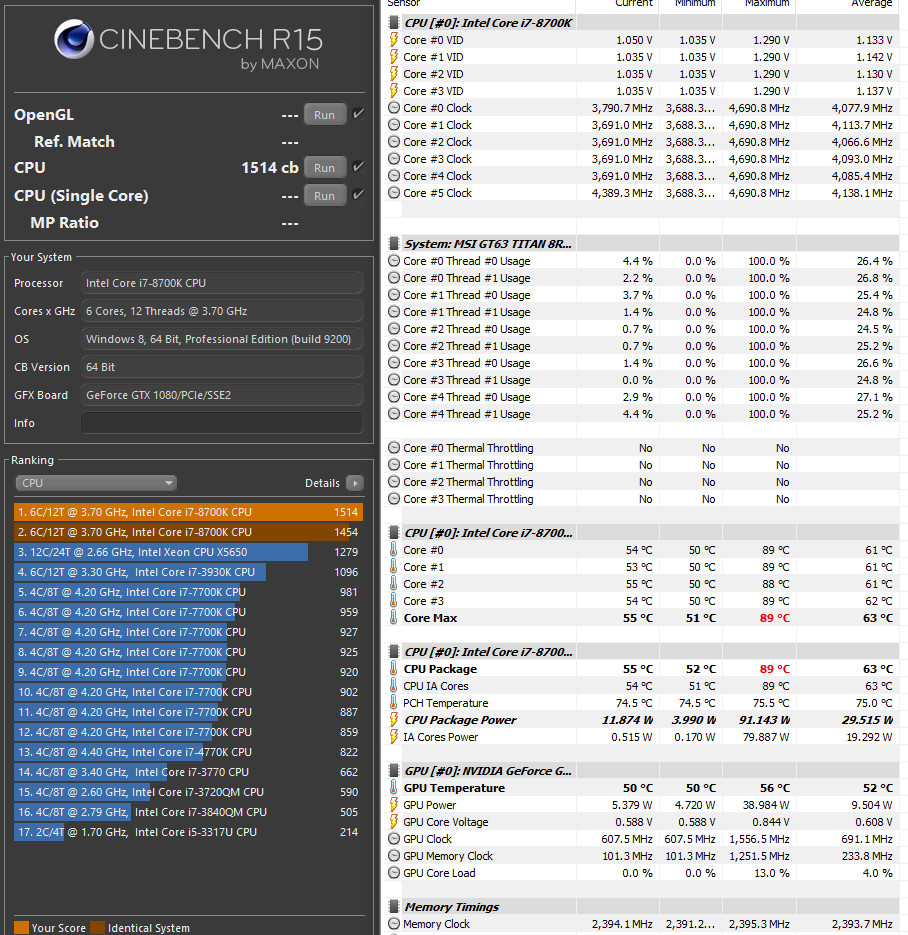
Task: Click the "GPU Clock" sensor label
Action: [427, 839]
